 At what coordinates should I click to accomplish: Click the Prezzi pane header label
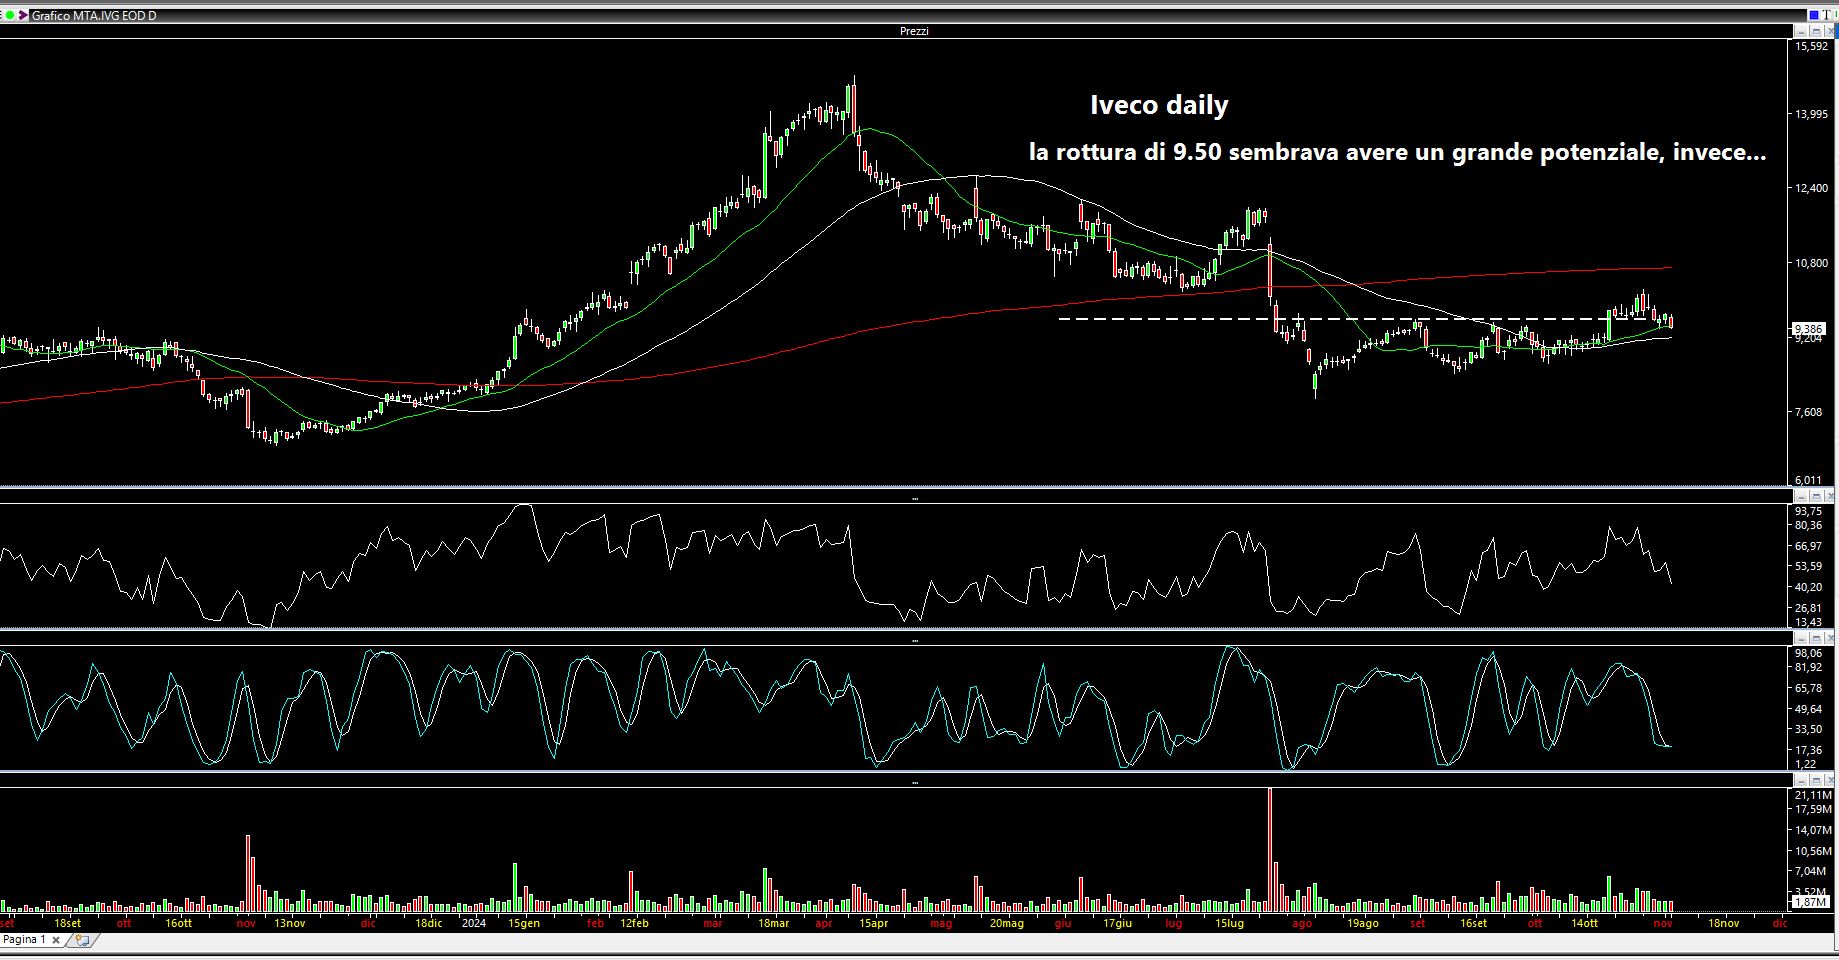914,31
